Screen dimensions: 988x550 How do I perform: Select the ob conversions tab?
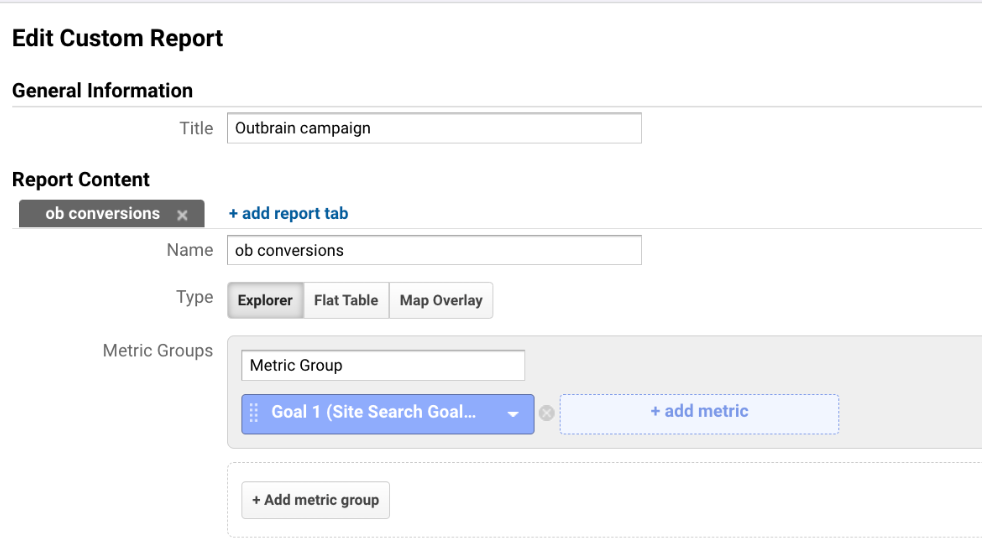(102, 214)
